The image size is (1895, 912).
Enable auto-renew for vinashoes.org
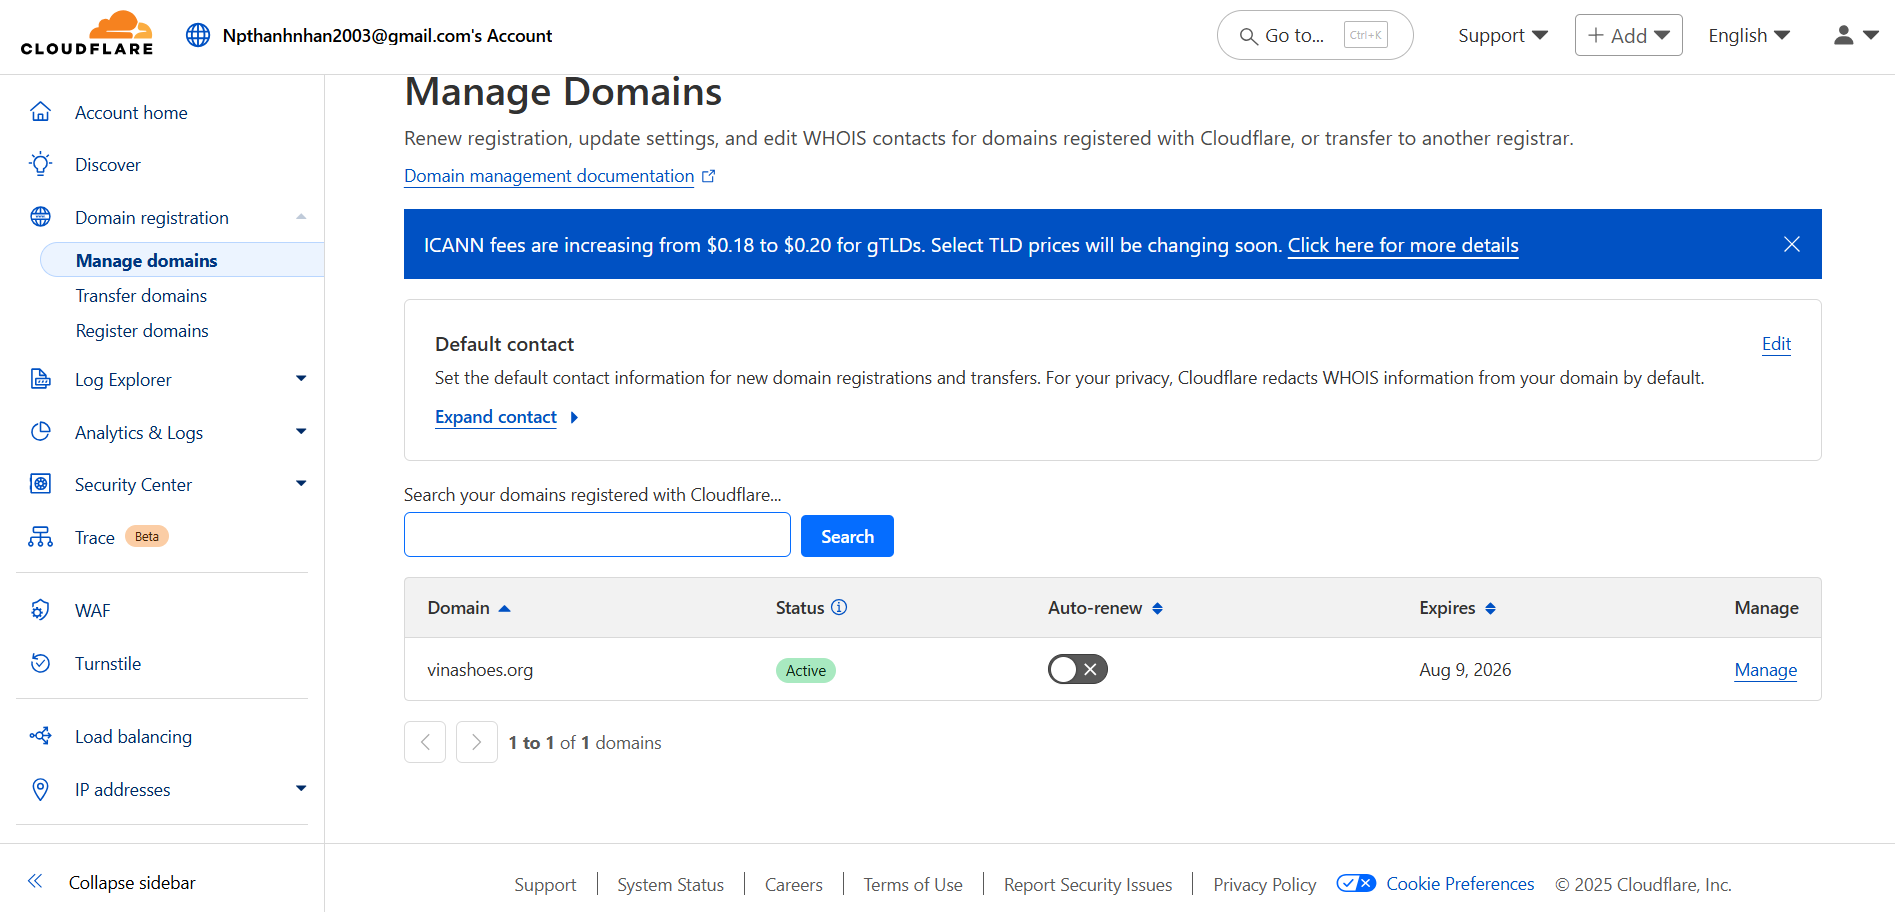1077,669
